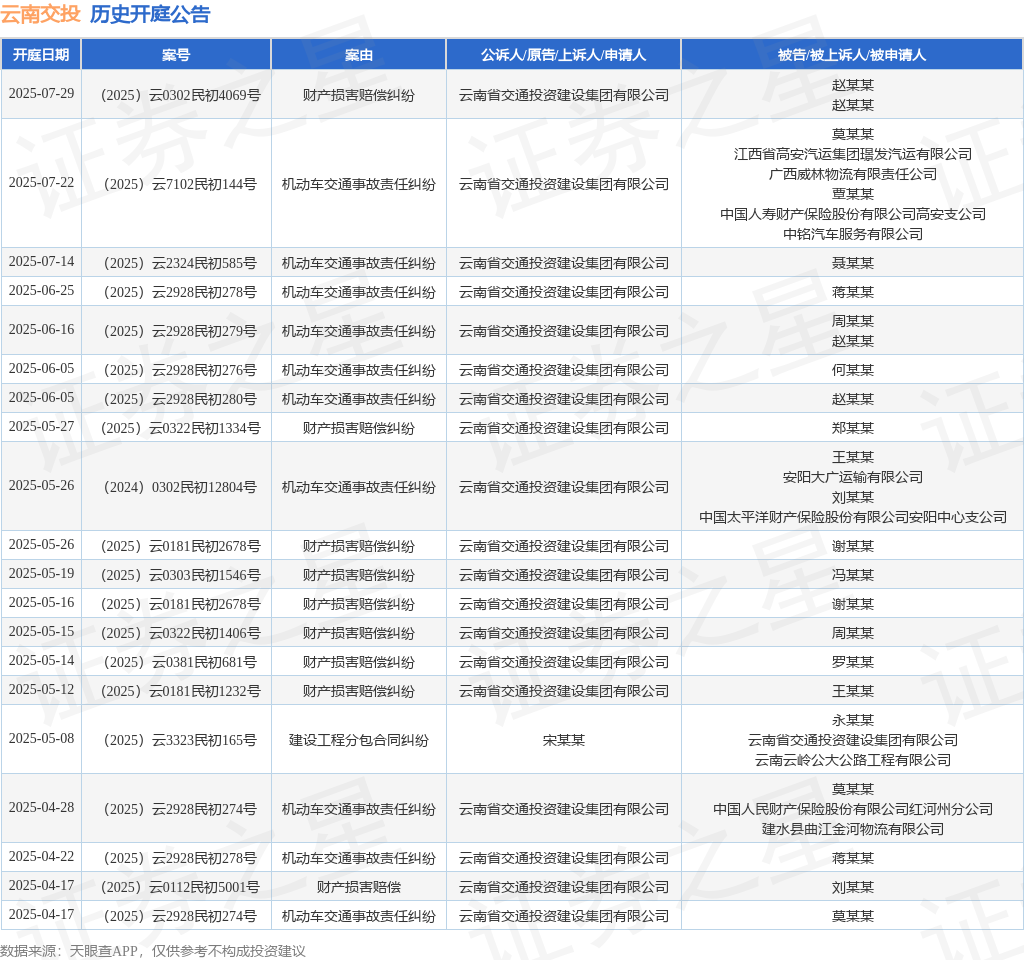Click defendant 冯某某

pyautogui.click(x=852, y=575)
